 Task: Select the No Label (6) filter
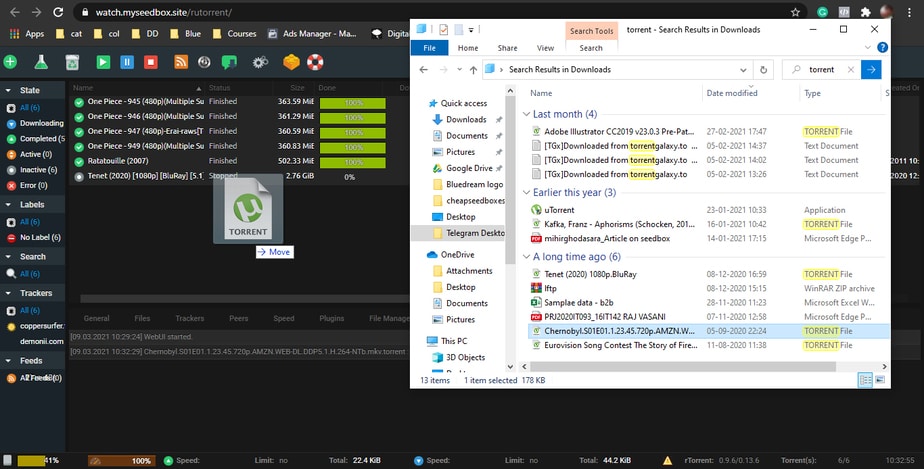tap(34, 237)
